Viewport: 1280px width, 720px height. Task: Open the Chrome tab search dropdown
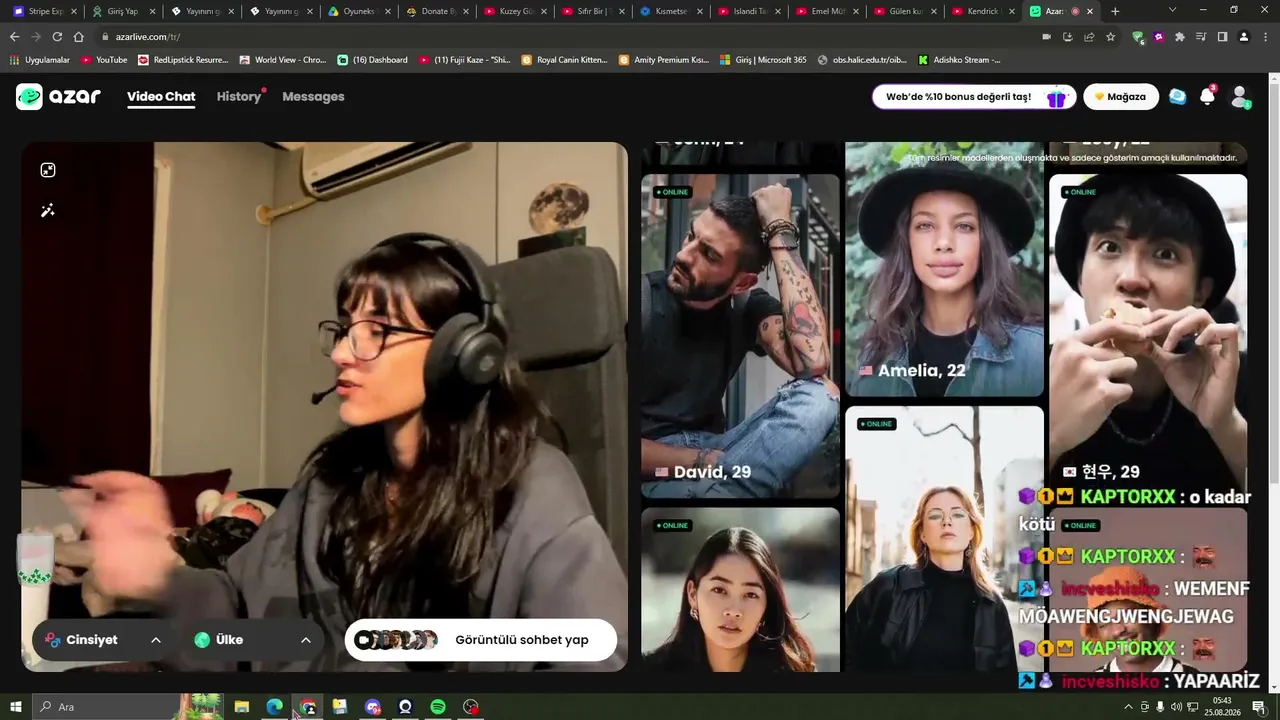1172,11
